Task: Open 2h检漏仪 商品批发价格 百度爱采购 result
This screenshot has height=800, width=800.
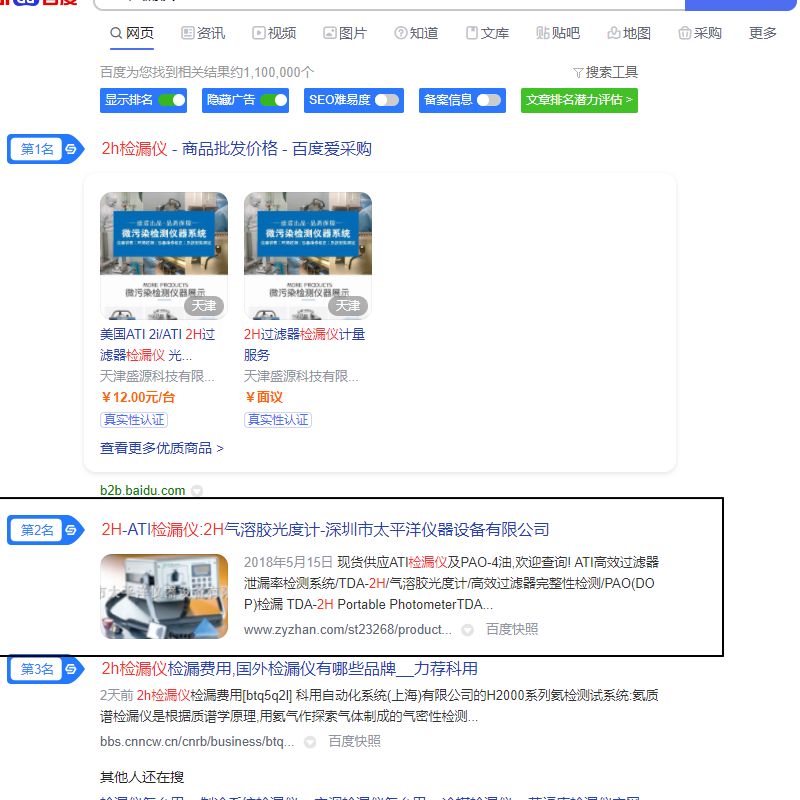Action: (x=236, y=148)
